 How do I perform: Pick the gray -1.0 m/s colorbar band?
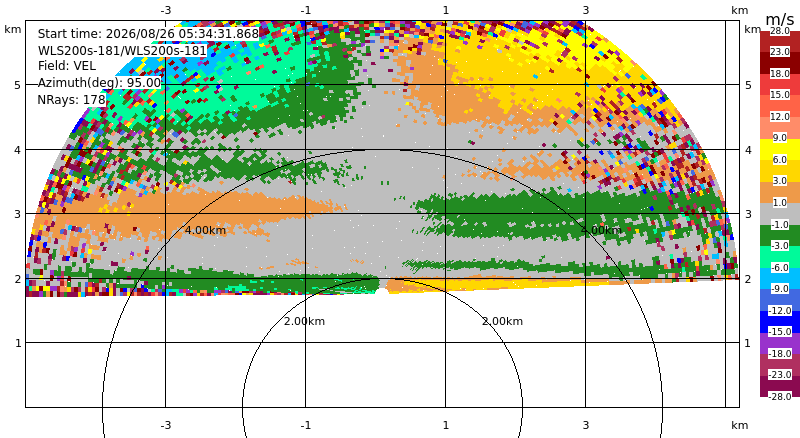point(780,213)
